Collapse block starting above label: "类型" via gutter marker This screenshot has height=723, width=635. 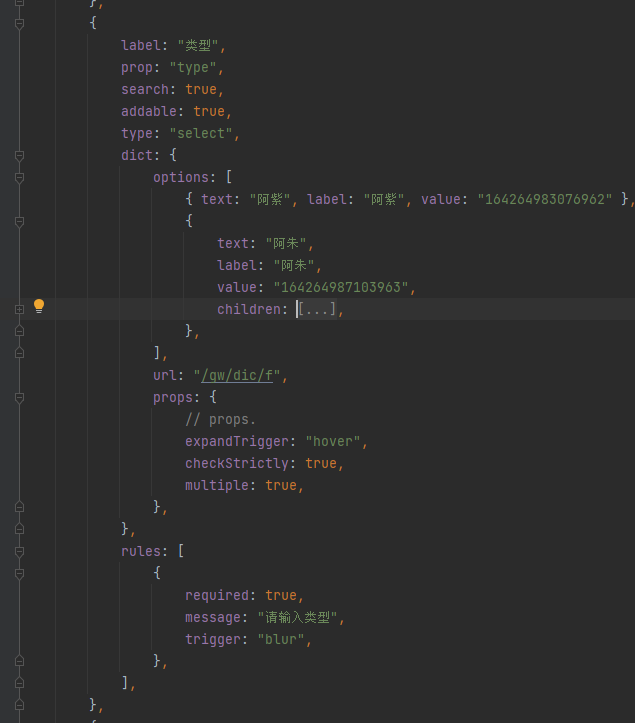pyautogui.click(x=19, y=23)
